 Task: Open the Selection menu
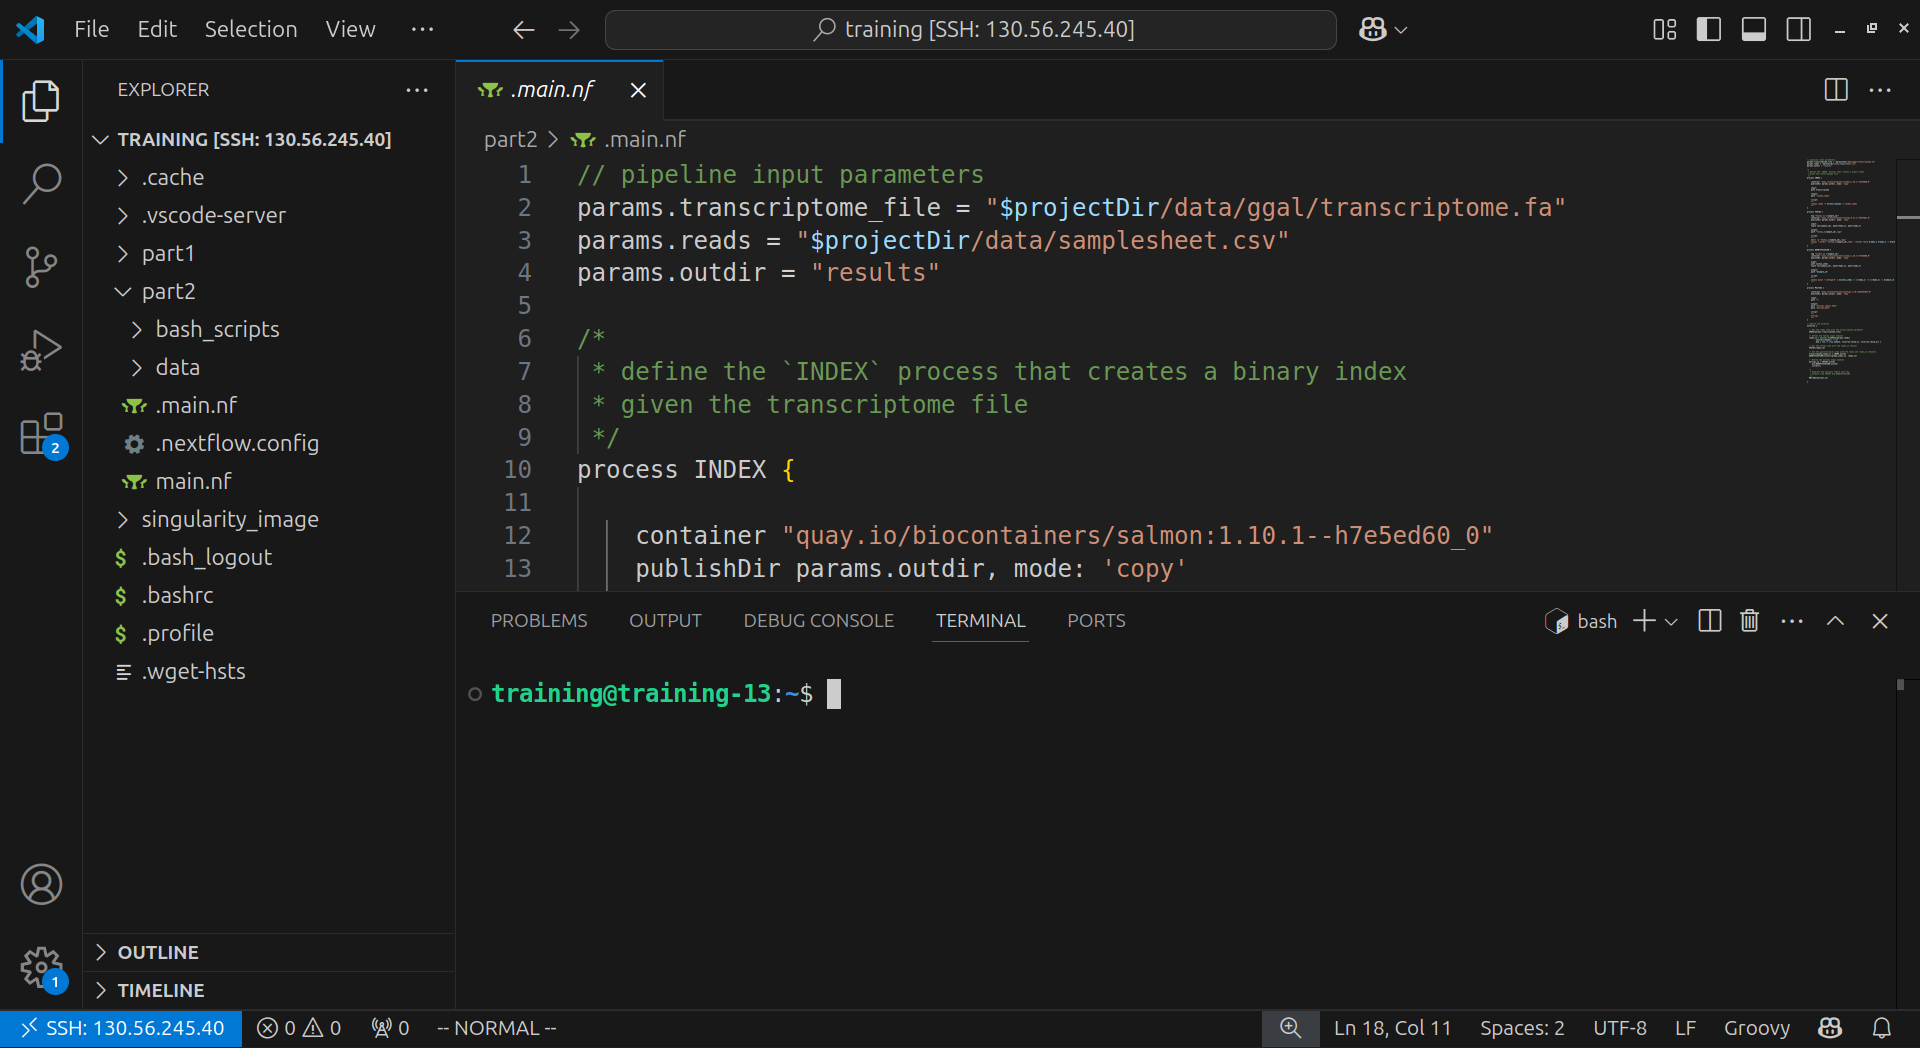click(250, 30)
